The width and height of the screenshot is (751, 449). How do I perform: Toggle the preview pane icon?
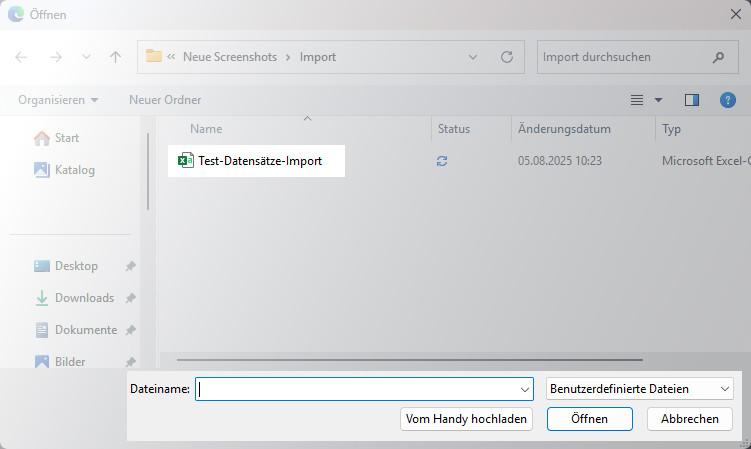click(692, 100)
